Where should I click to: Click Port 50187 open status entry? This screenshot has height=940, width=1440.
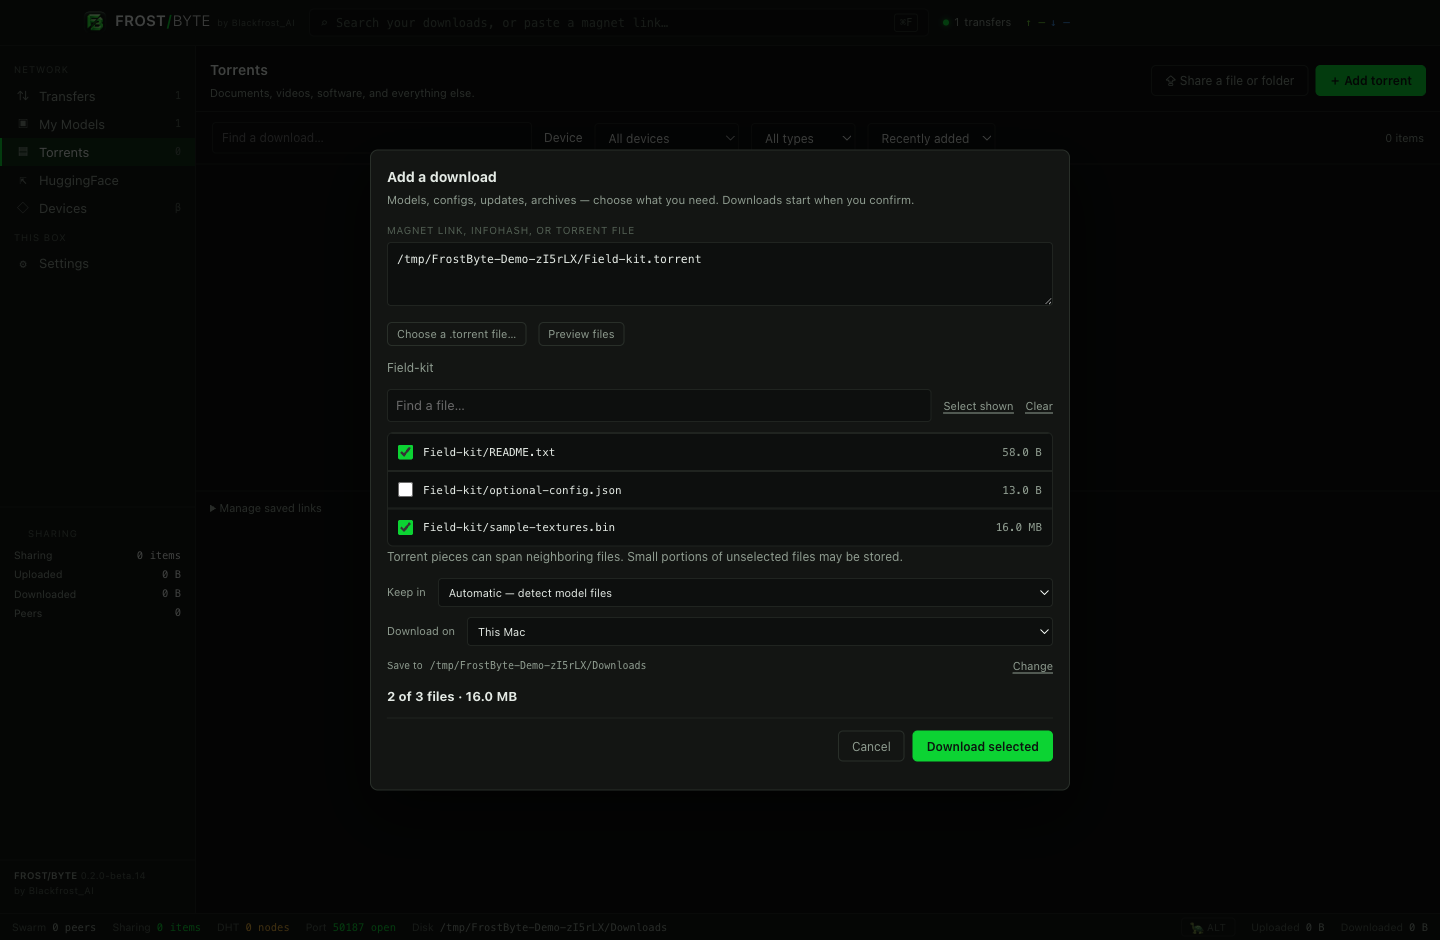[x=350, y=928]
